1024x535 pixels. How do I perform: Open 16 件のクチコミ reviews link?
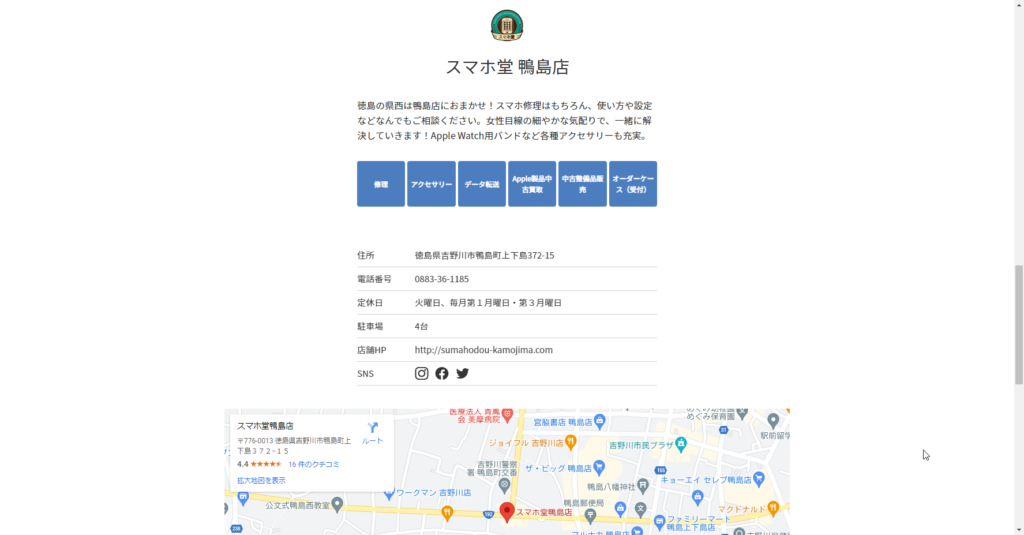click(313, 464)
